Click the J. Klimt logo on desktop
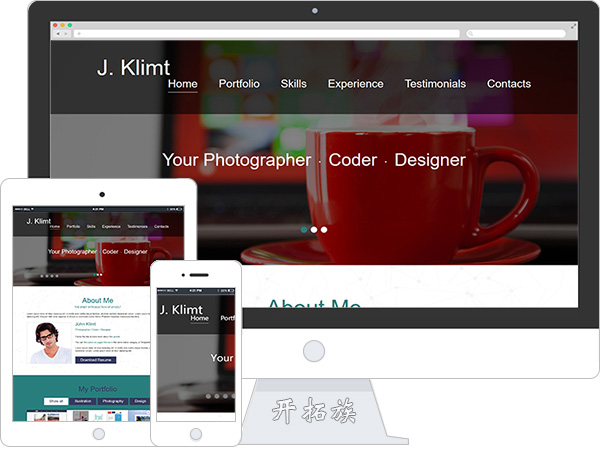Screen dimensions: 600x450 point(133,68)
